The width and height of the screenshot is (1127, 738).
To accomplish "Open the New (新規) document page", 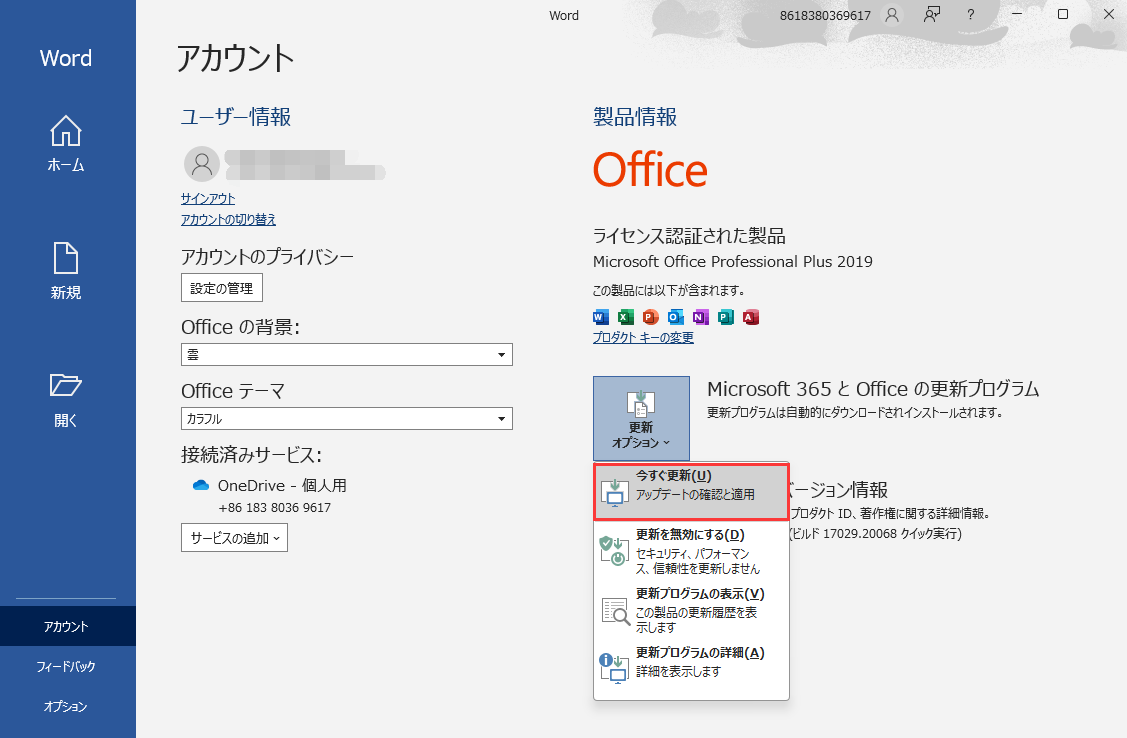I will click(x=65, y=270).
